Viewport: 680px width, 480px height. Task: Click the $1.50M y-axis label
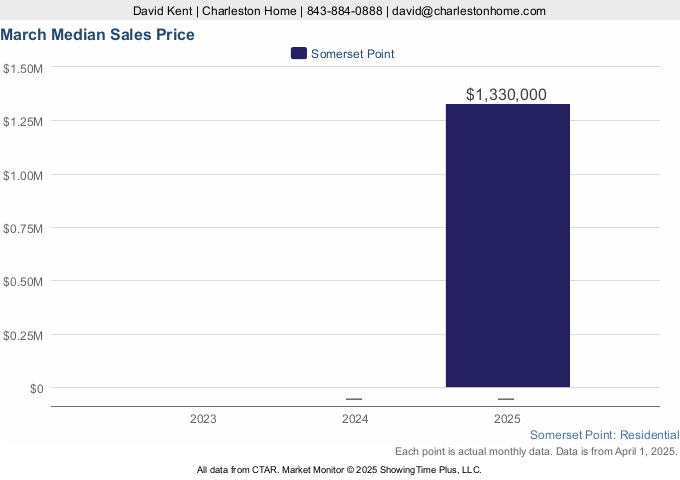coord(22,69)
